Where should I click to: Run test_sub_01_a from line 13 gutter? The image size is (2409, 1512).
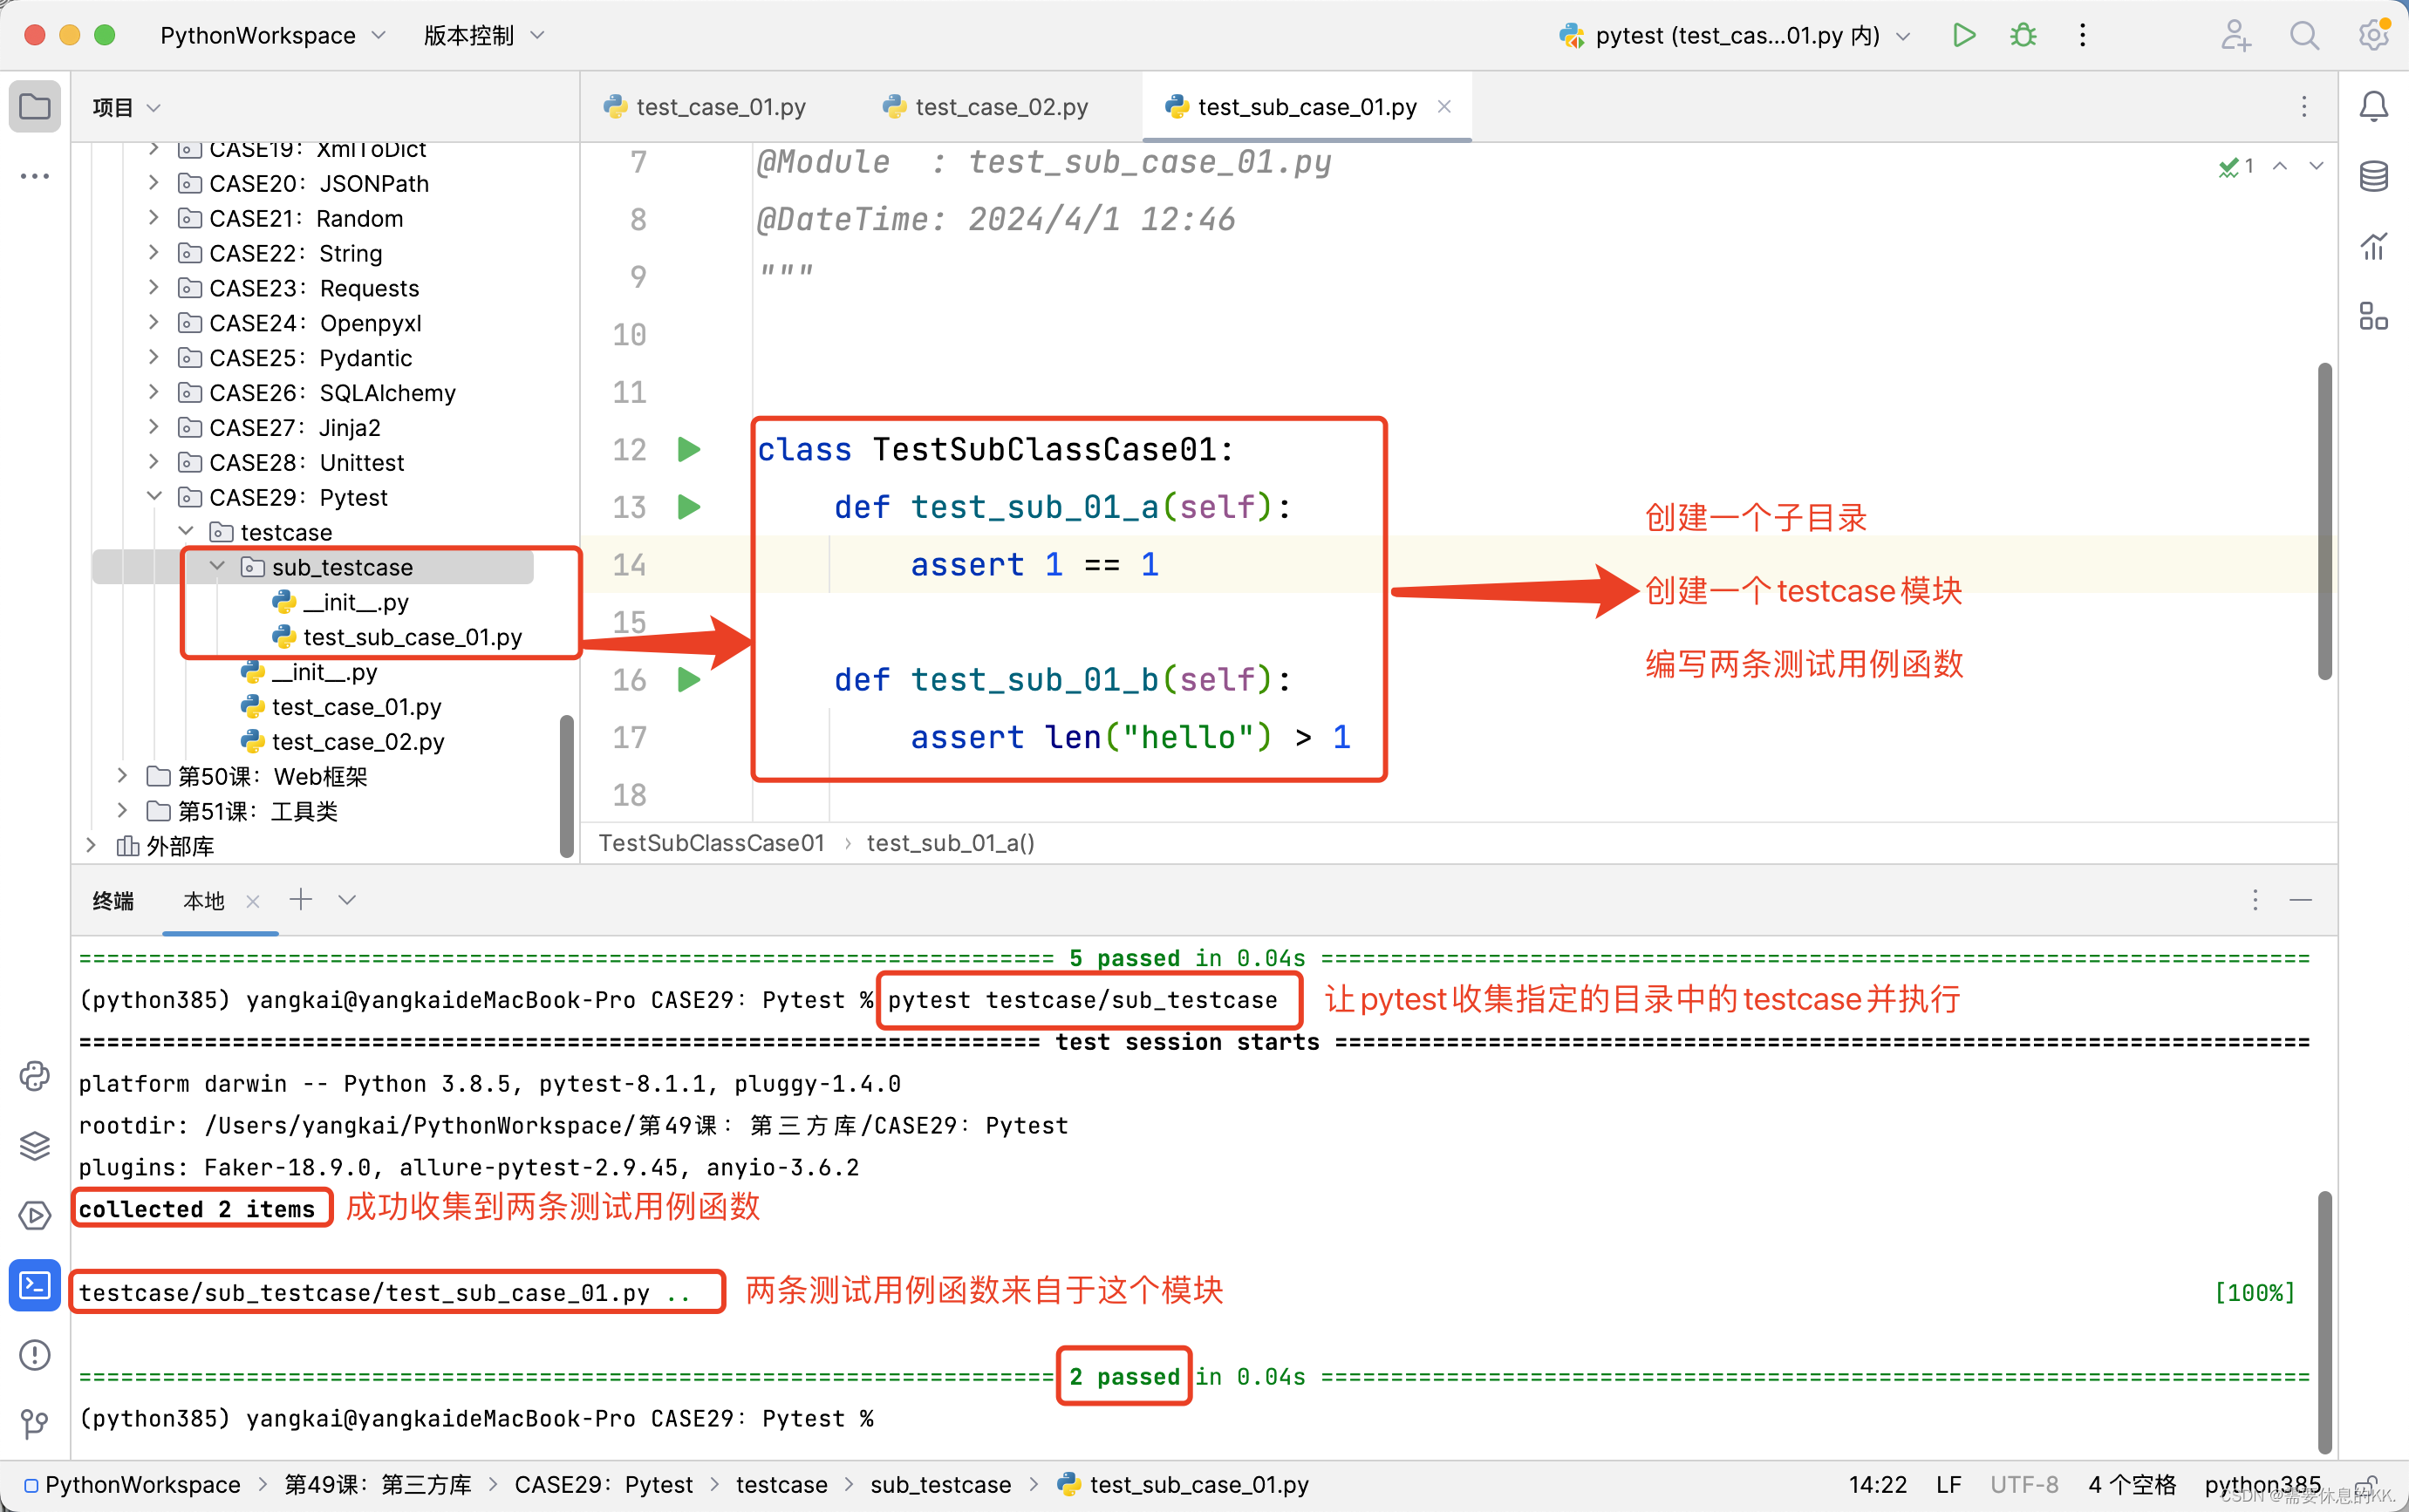[x=689, y=507]
